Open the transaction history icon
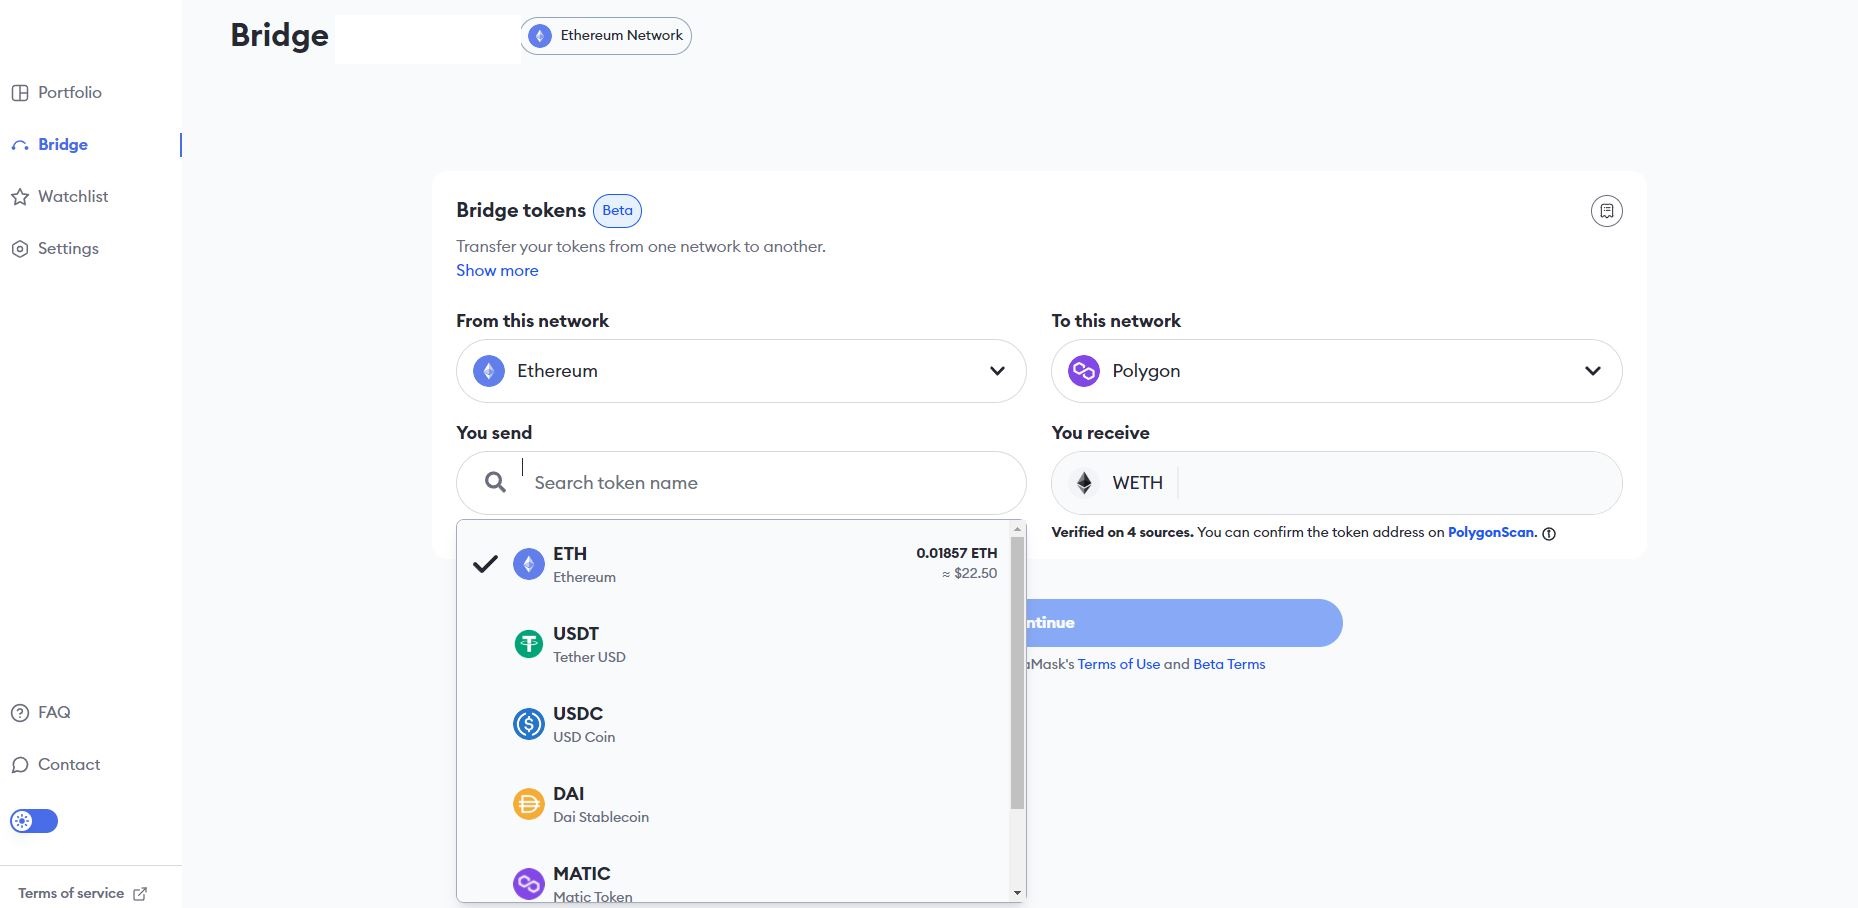Viewport: 1858px width, 908px height. [x=1607, y=211]
